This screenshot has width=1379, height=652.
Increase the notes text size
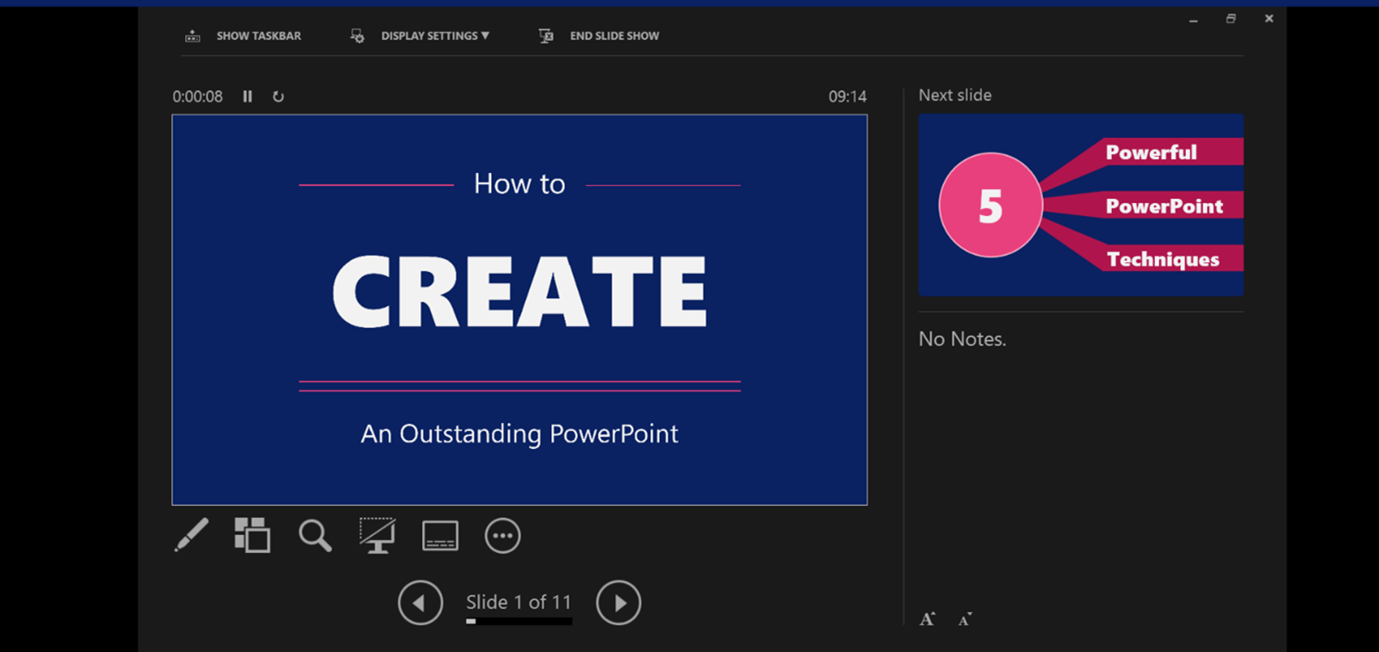click(927, 618)
